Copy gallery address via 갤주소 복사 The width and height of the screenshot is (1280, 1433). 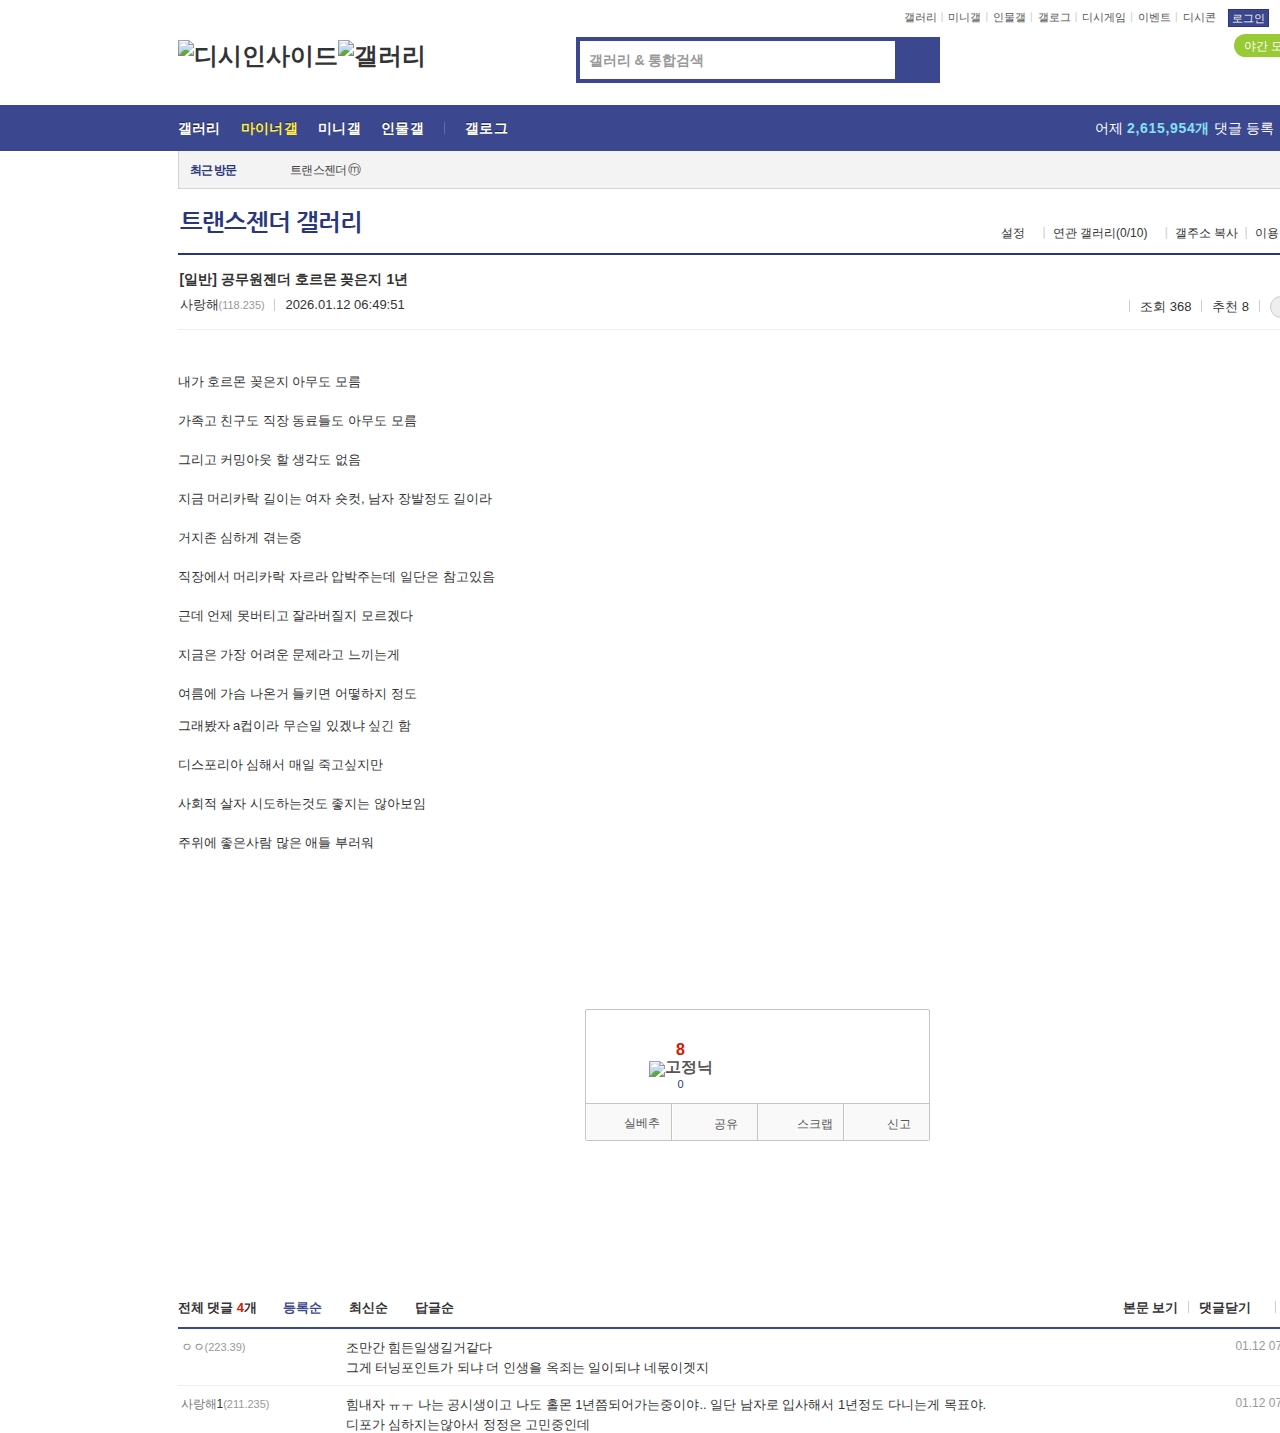(x=1206, y=233)
